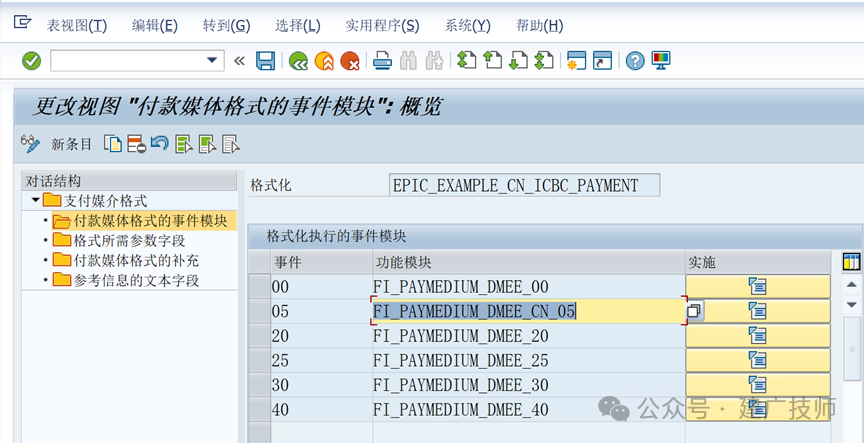Screen dimensions: 864x443
Task: Open the 系统(Y) menu
Action: click(467, 25)
